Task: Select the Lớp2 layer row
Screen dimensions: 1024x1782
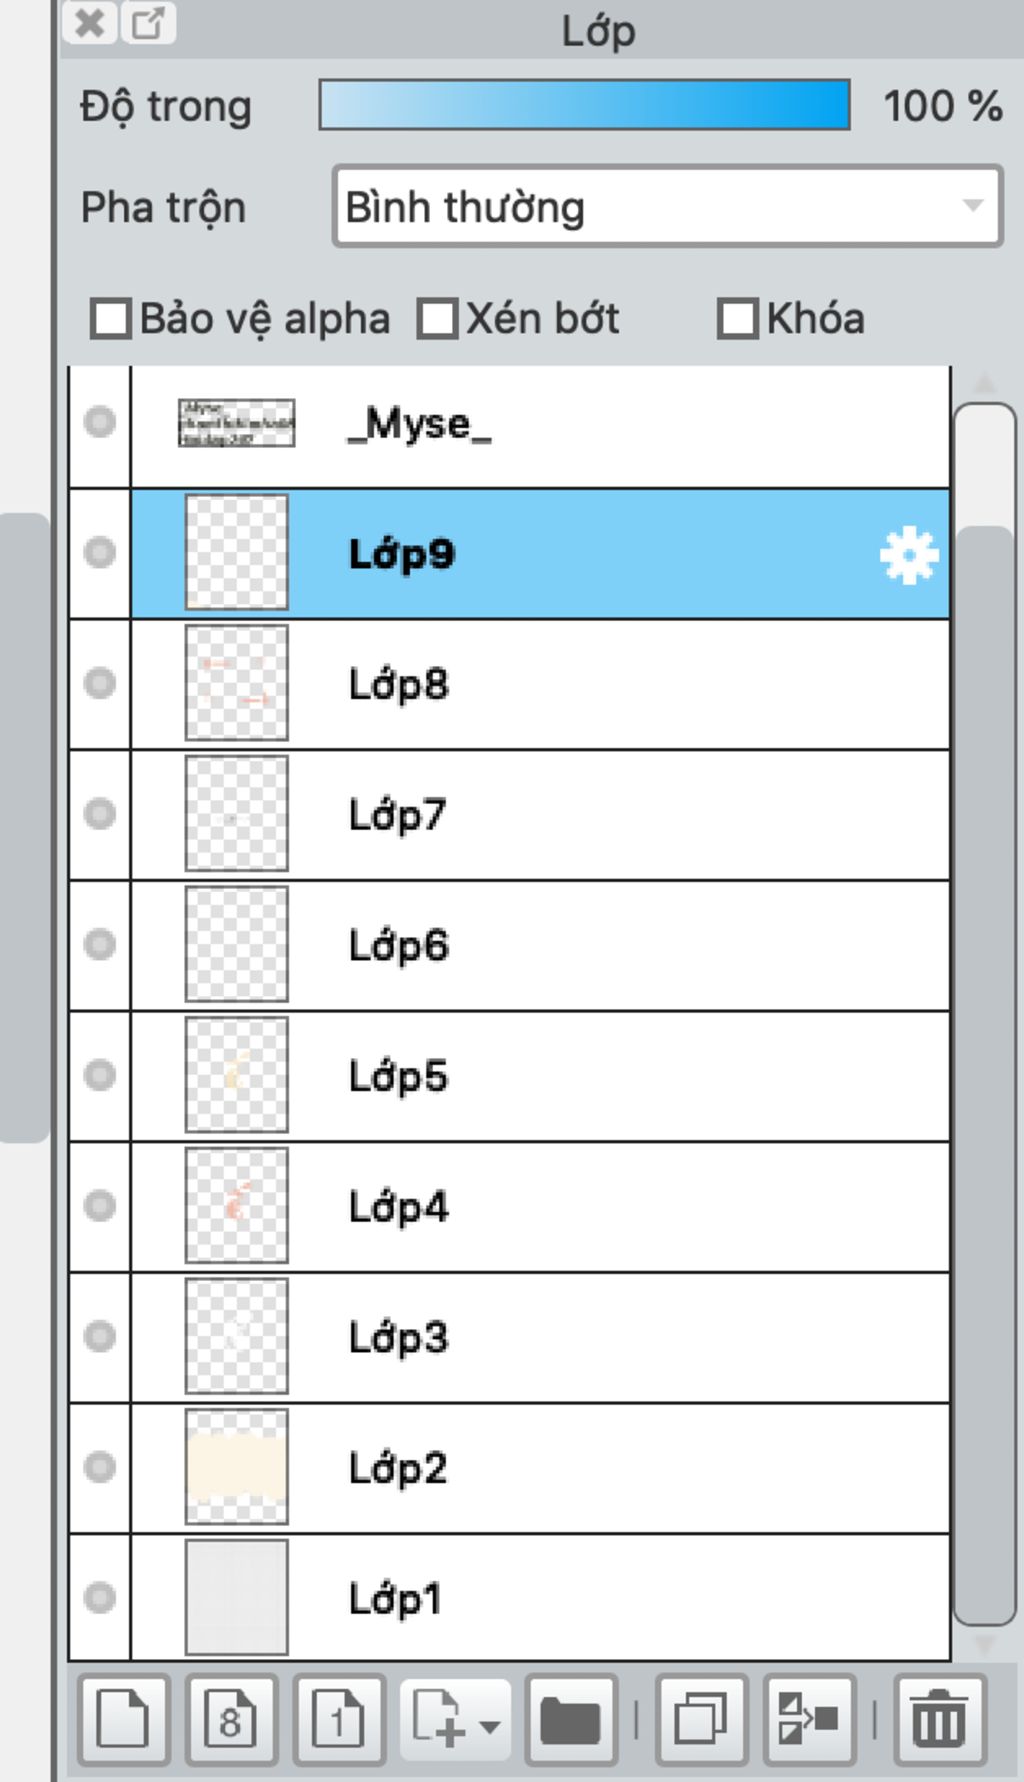Action: click(x=540, y=1468)
